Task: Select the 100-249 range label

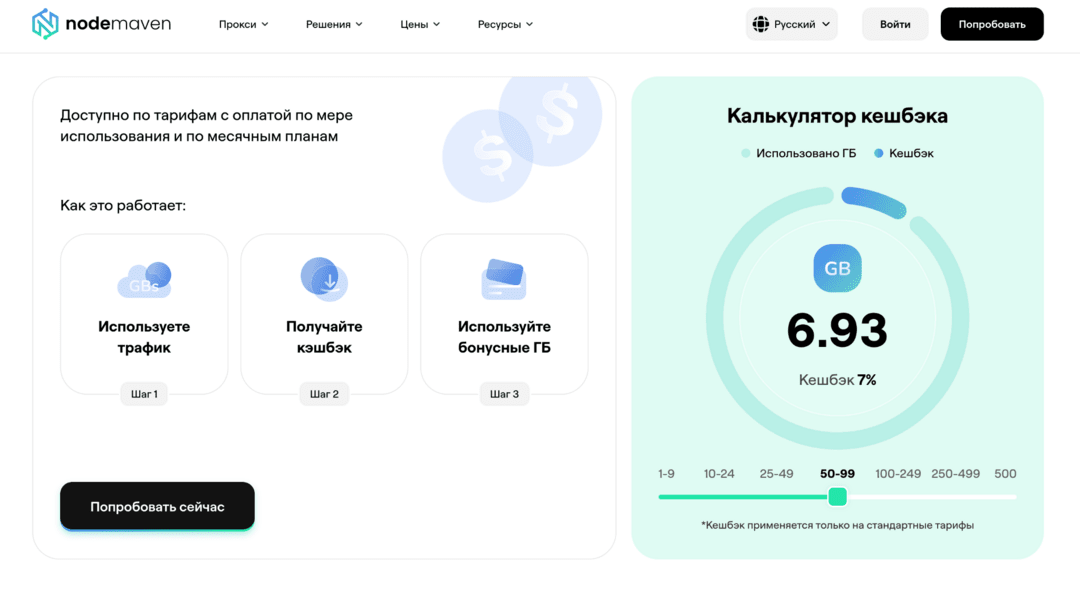Action: [x=897, y=474]
